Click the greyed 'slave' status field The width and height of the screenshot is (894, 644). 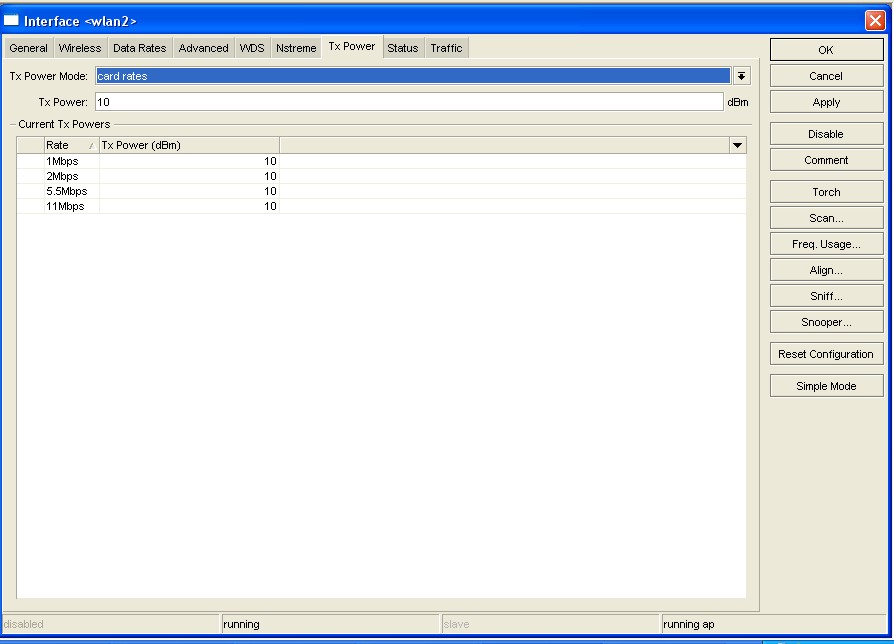click(550, 624)
